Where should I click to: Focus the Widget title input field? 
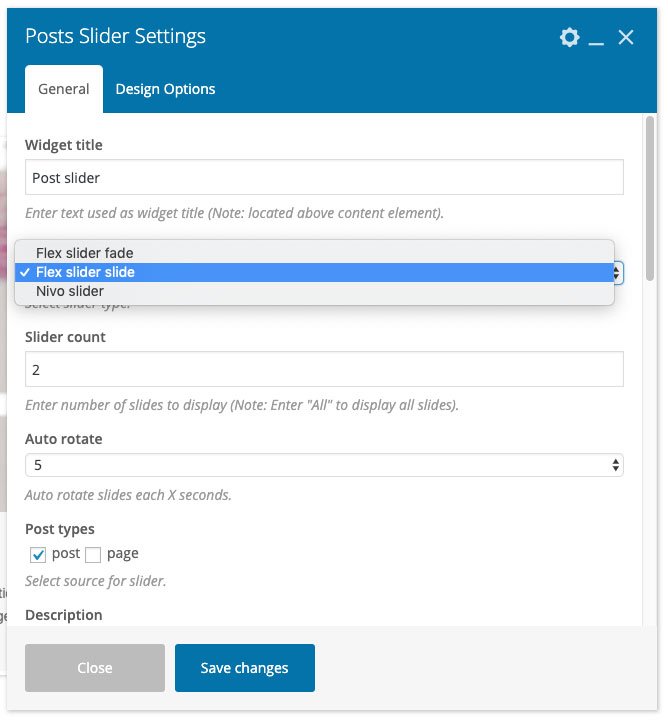coord(324,178)
